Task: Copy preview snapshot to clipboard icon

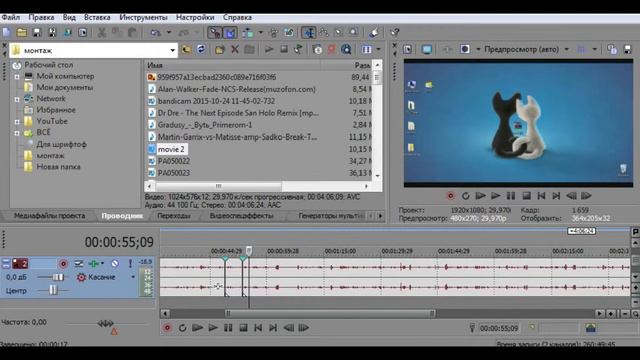Action: pyautogui.click(x=612, y=49)
